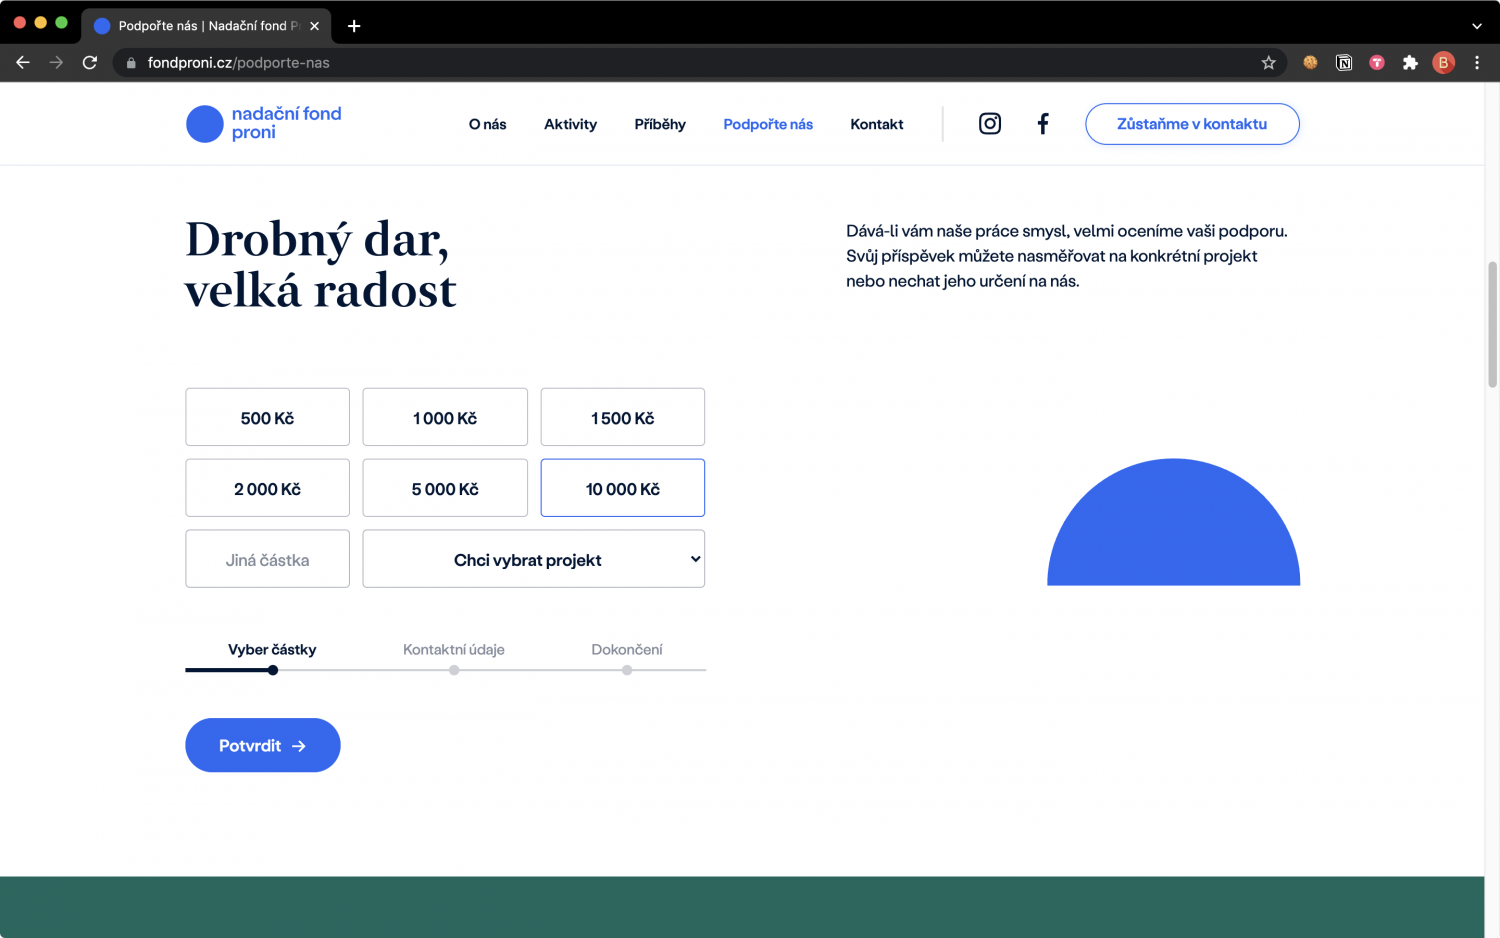Select the 5 000 Kč donation amount
The height and width of the screenshot is (938, 1500).
pyautogui.click(x=445, y=489)
